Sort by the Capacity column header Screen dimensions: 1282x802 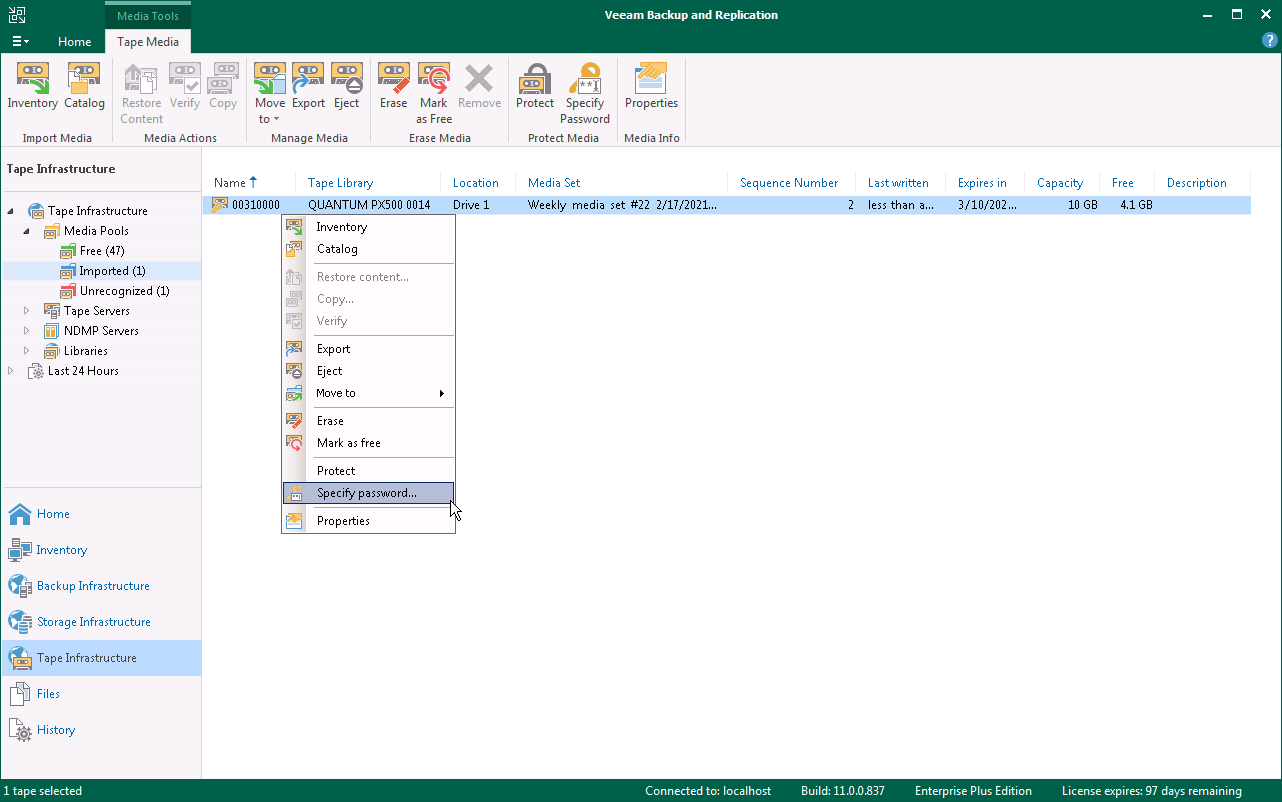1062,183
